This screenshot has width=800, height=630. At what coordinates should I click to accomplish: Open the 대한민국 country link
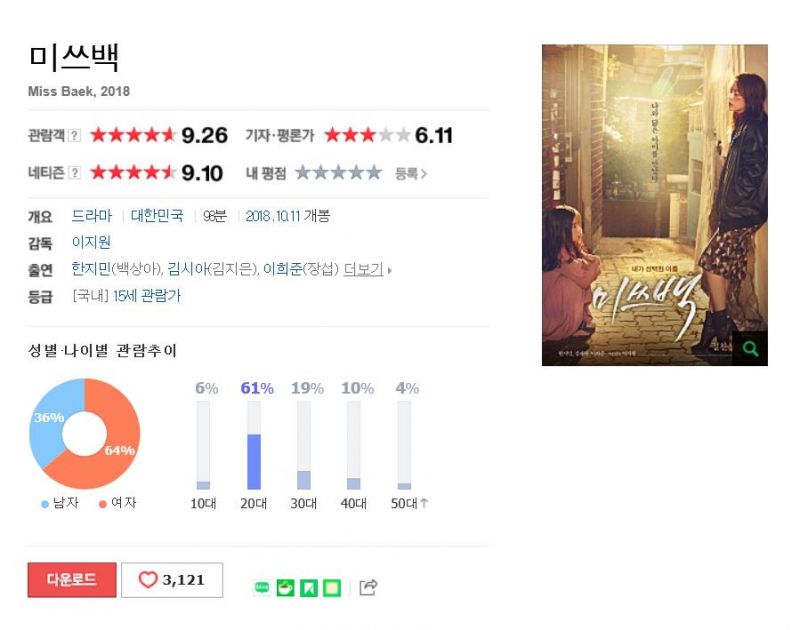pos(157,216)
